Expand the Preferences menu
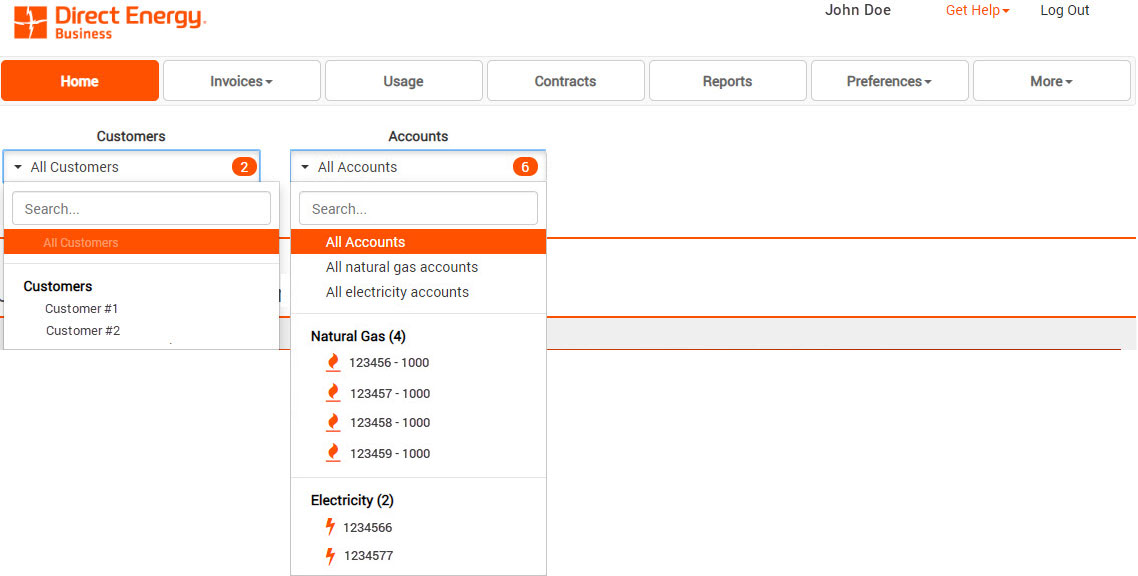The image size is (1138, 576). [889, 81]
